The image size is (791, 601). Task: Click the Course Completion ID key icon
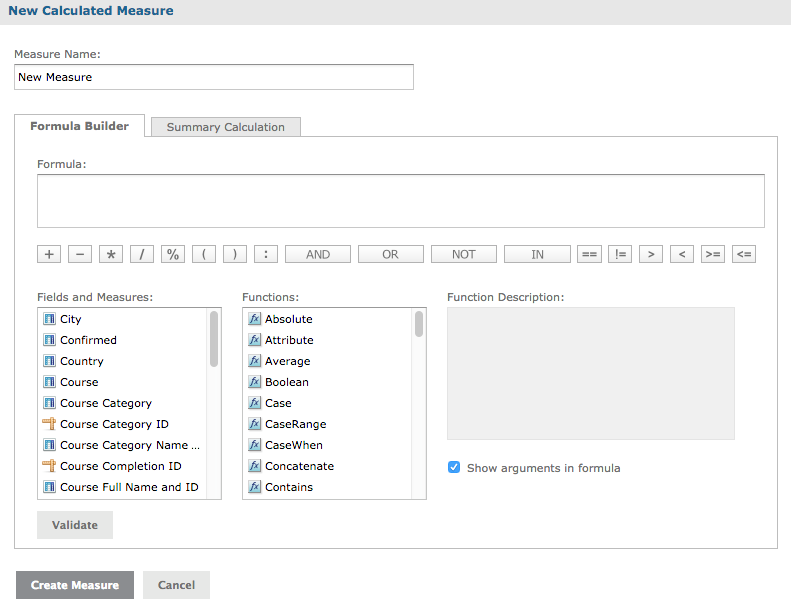point(49,466)
